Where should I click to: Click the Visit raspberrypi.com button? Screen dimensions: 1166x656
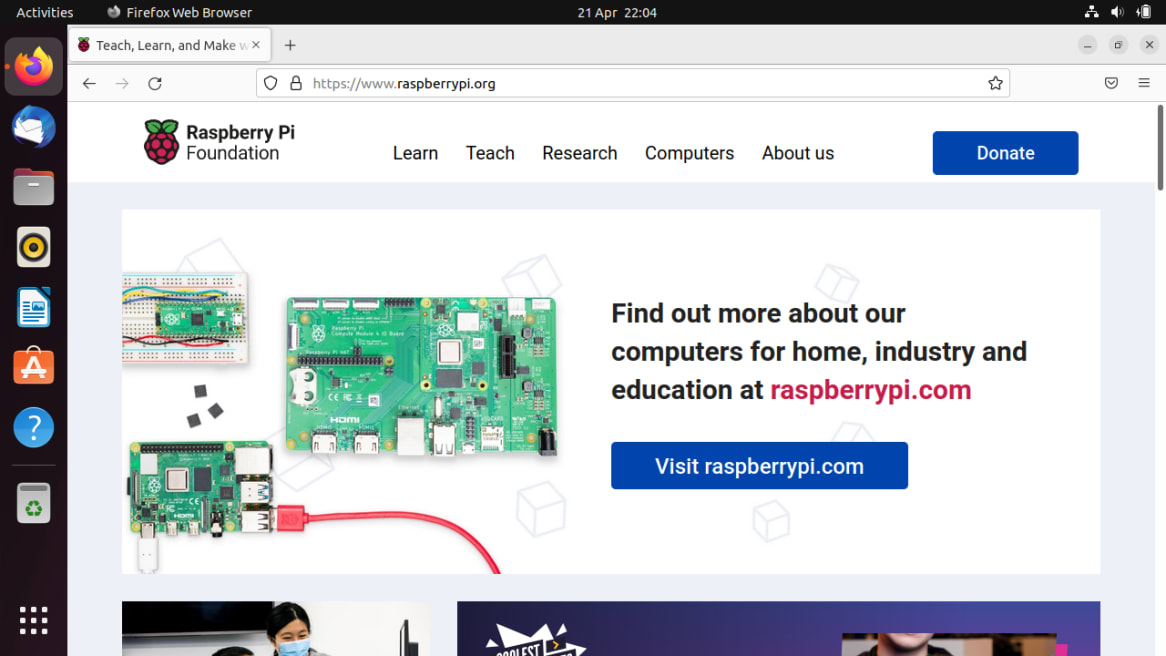[x=759, y=466]
